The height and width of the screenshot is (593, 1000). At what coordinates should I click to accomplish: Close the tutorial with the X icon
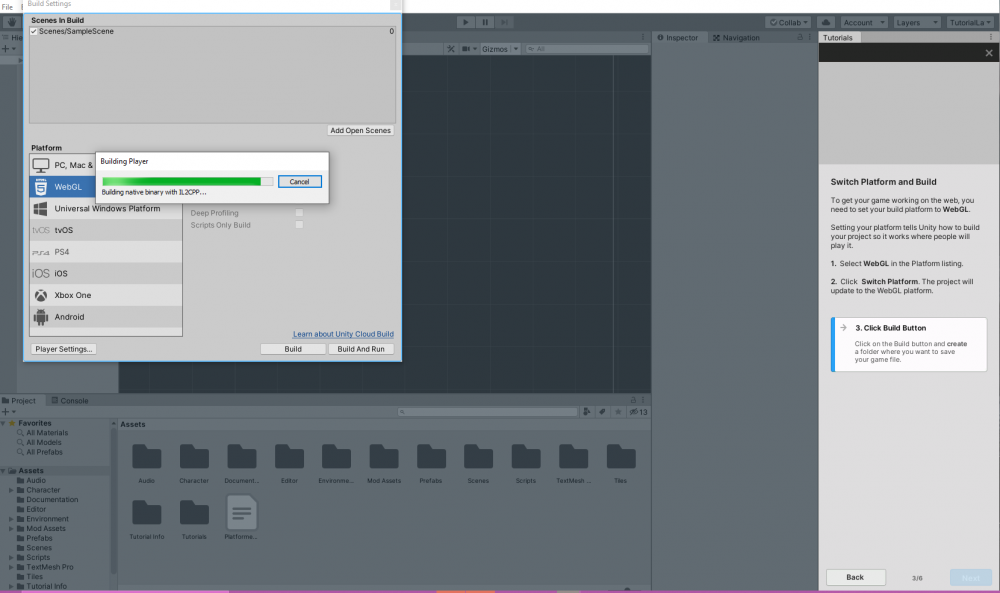pyautogui.click(x=989, y=53)
